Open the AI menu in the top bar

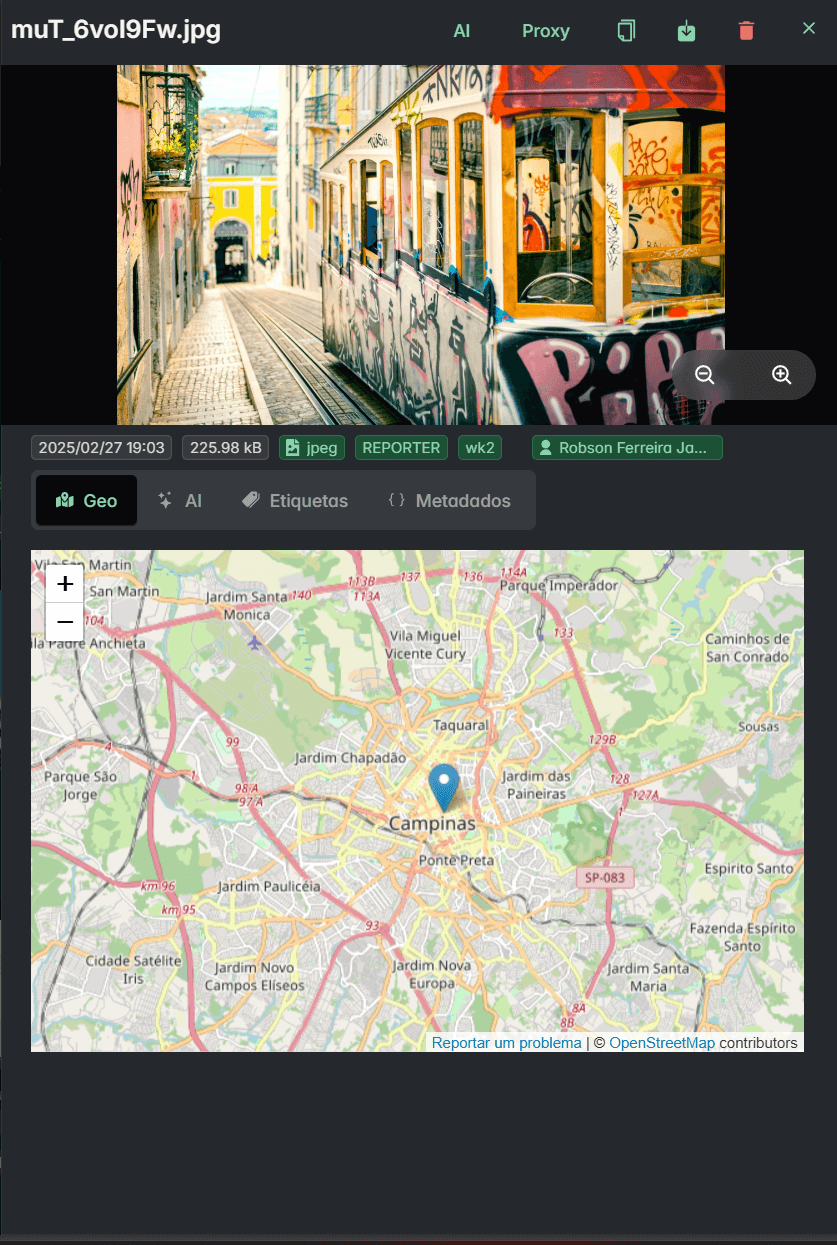point(461,31)
